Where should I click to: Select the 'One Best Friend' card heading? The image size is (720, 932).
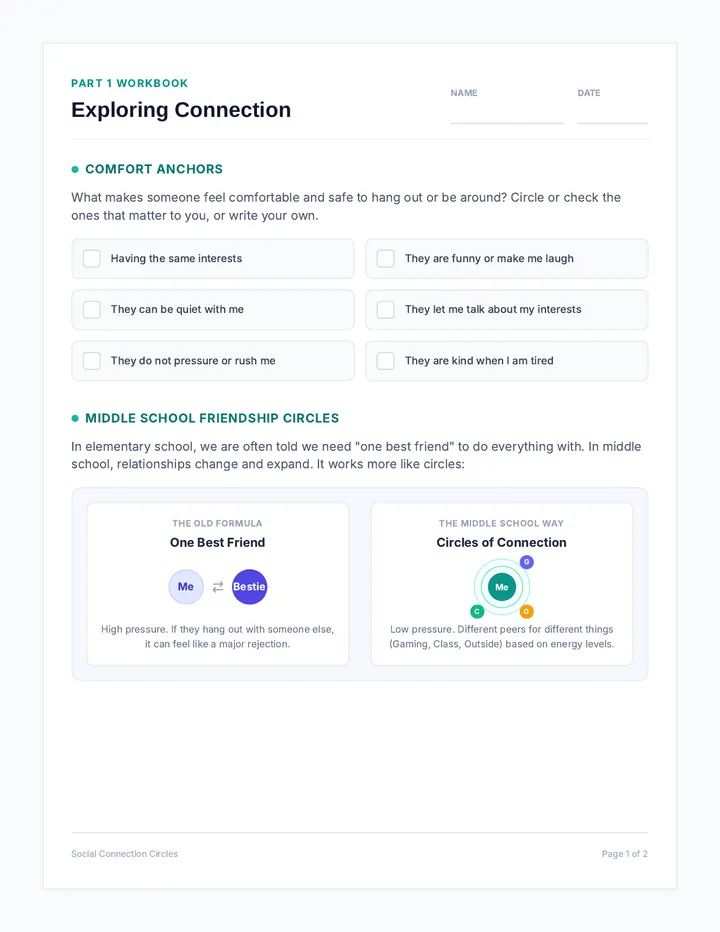click(218, 543)
